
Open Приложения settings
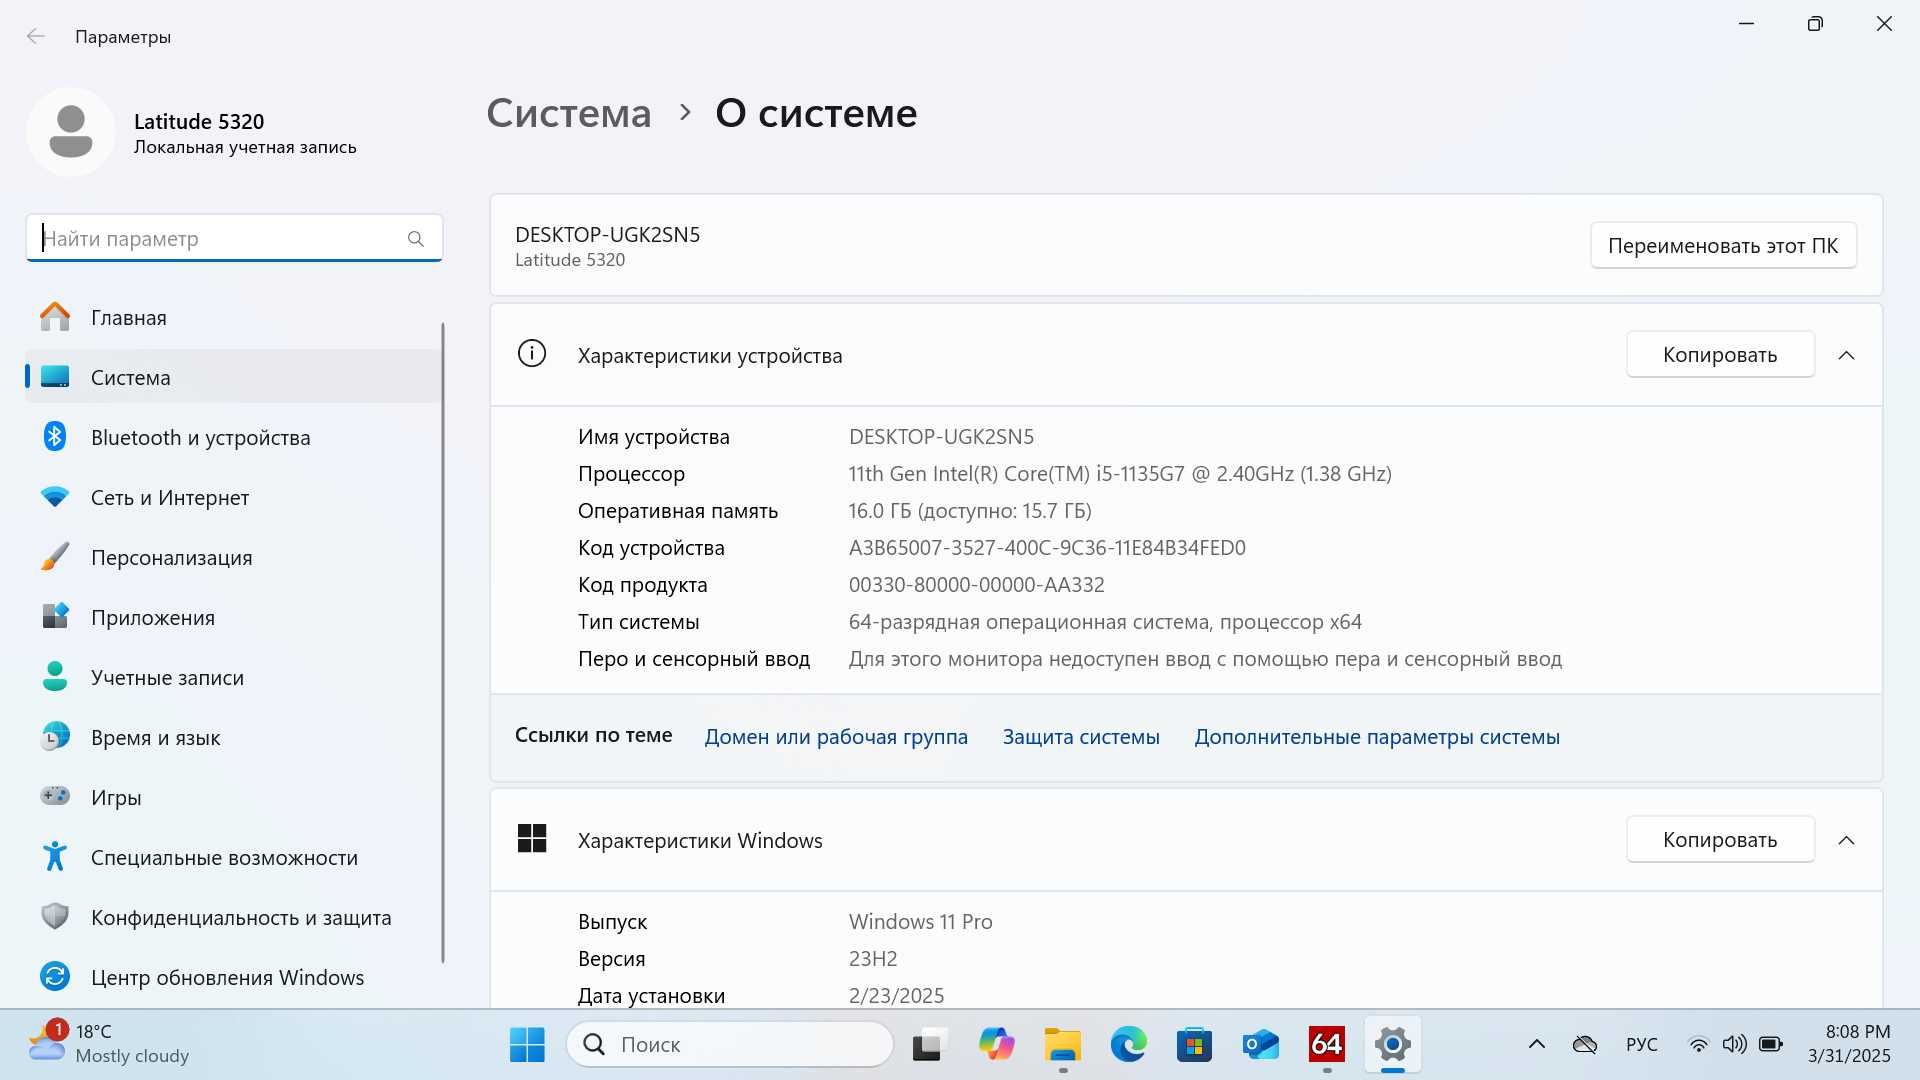[234, 618]
